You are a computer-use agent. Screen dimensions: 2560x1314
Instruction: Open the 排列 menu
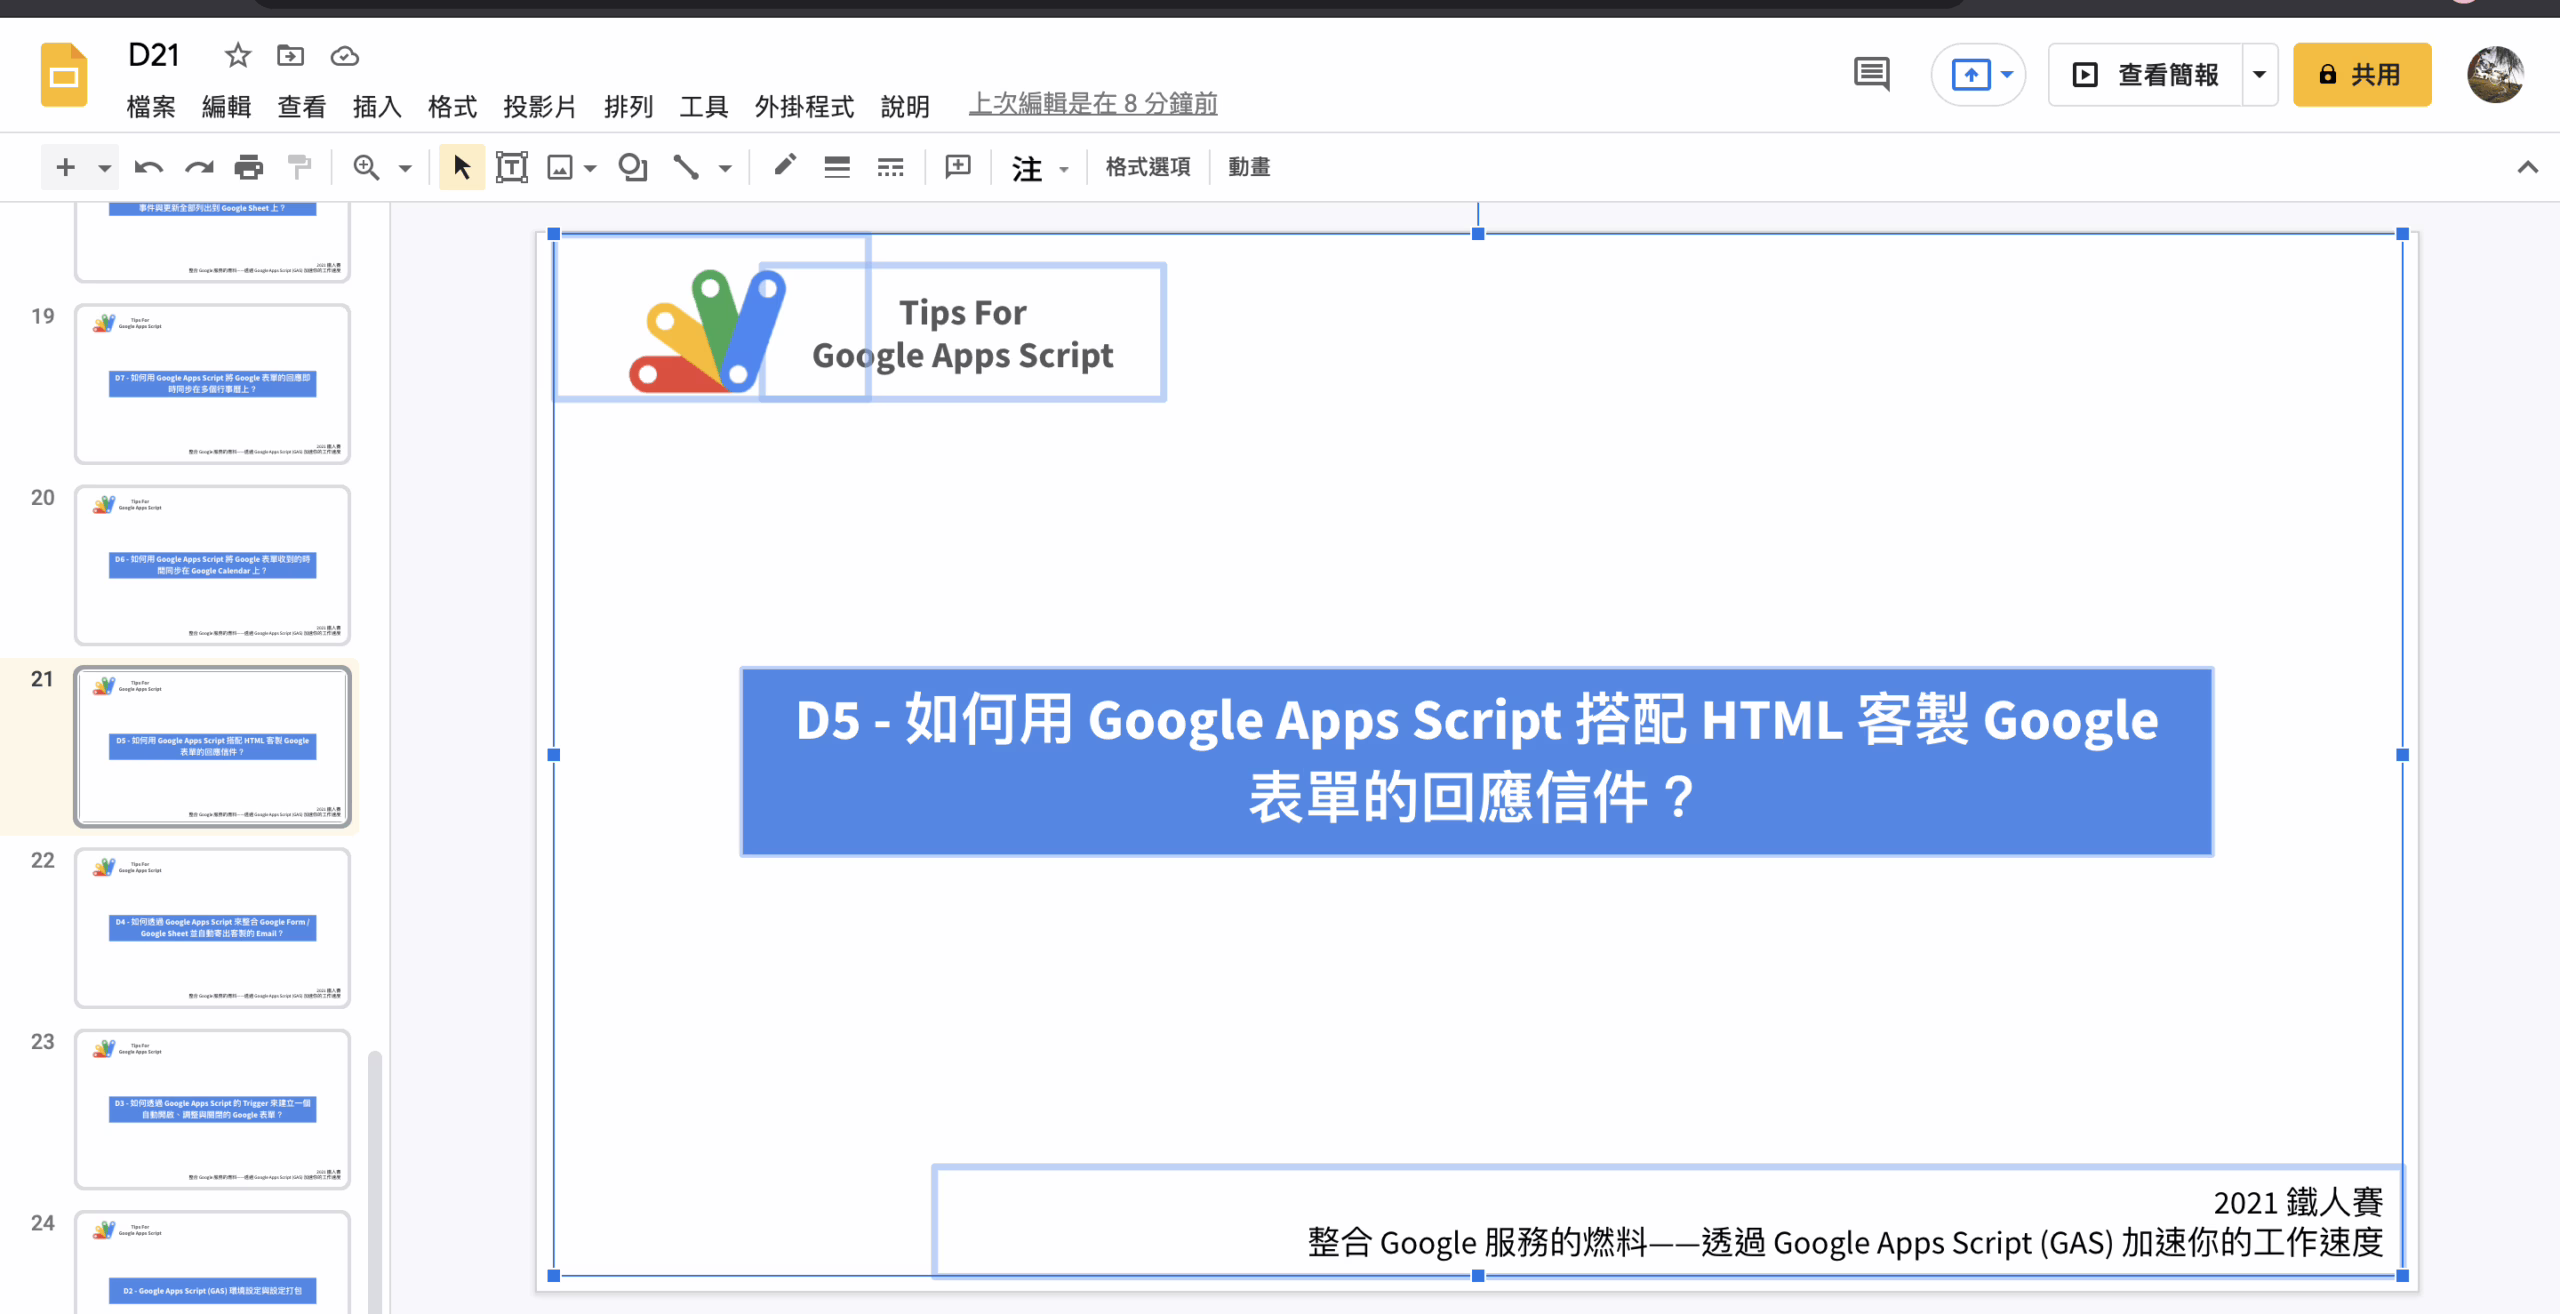pos(628,106)
